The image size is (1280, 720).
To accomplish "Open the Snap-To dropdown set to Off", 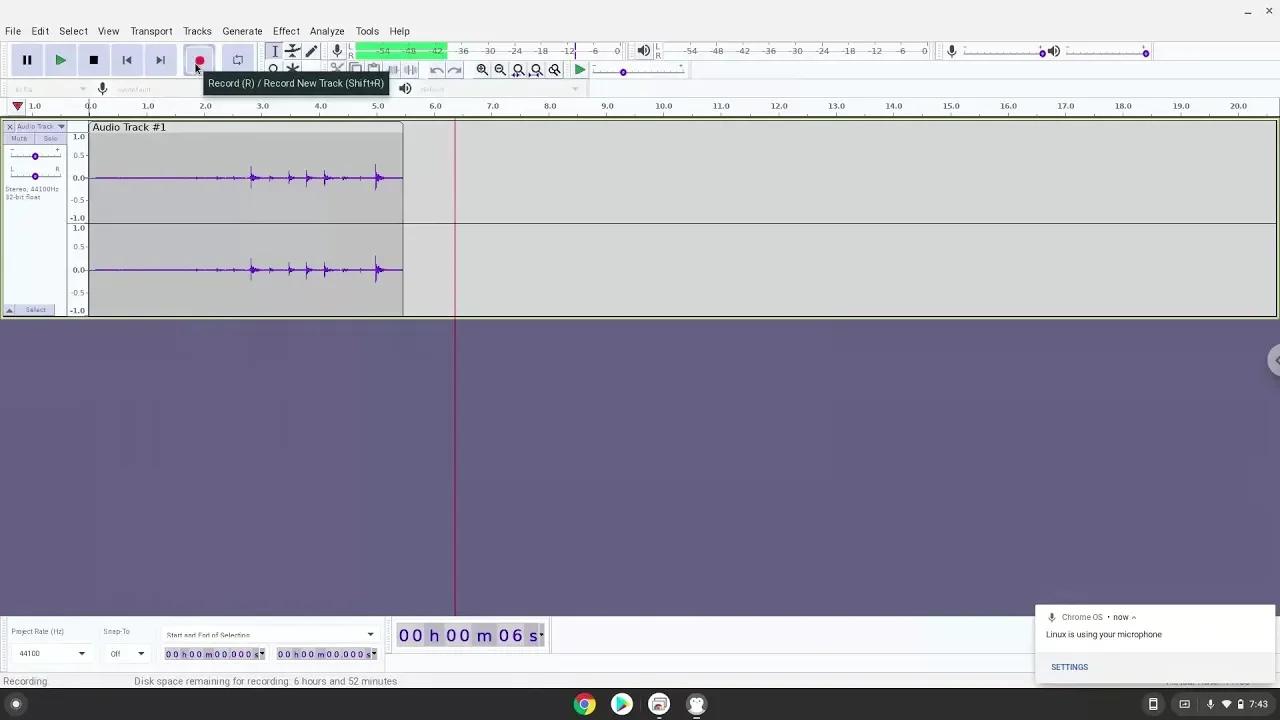I will (140, 654).
